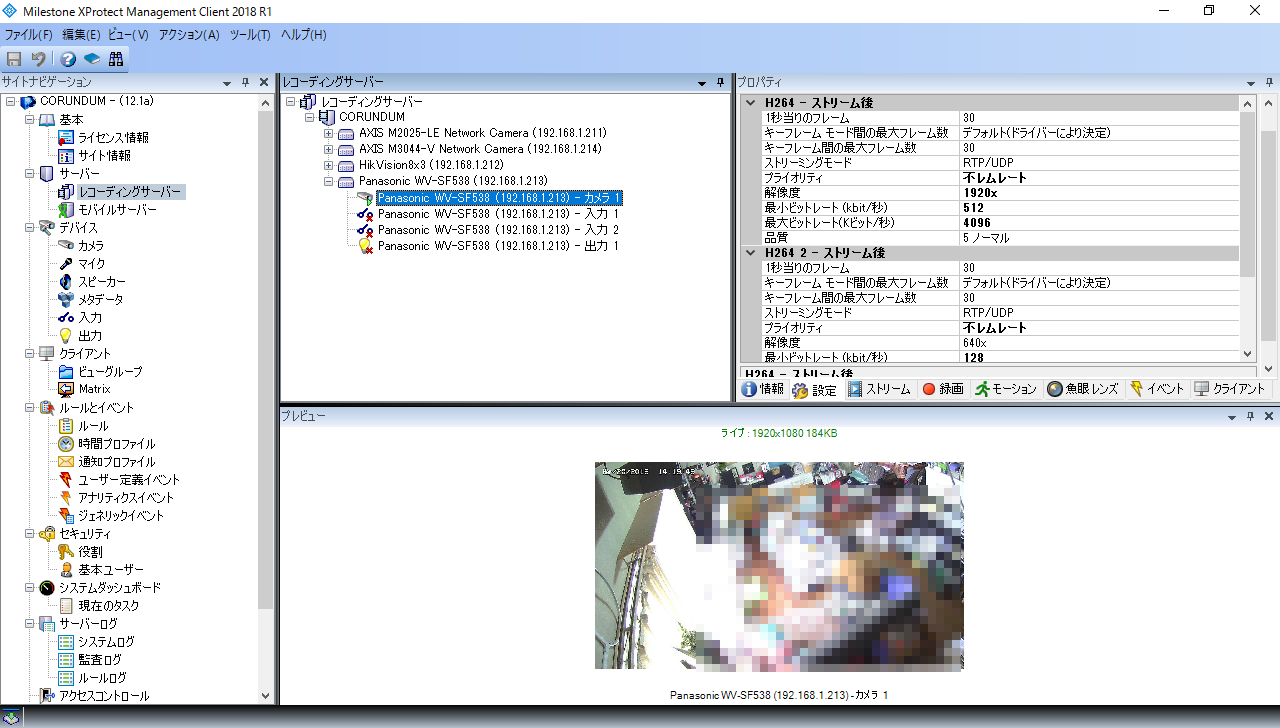Open the 編集(E) menu
The height and width of the screenshot is (728, 1280).
[81, 35]
